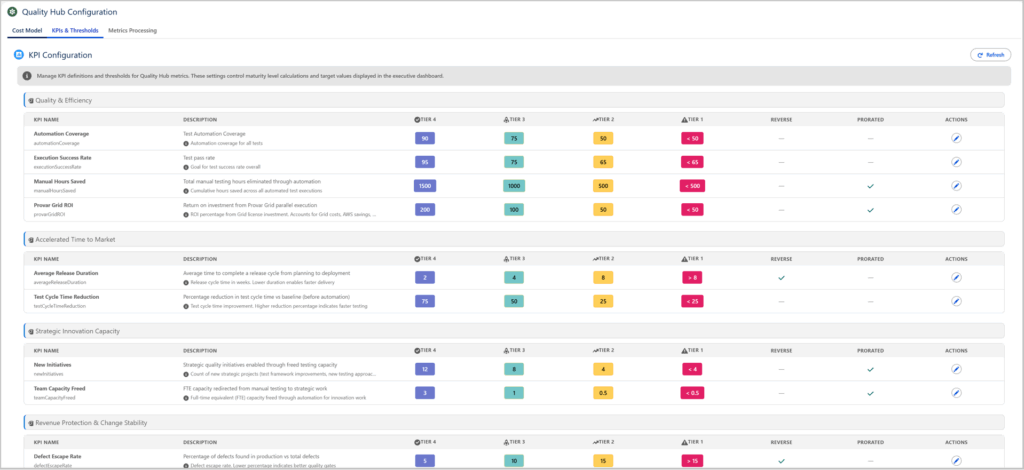
Task: Edit the Average Release Duration row
Action: point(955,277)
